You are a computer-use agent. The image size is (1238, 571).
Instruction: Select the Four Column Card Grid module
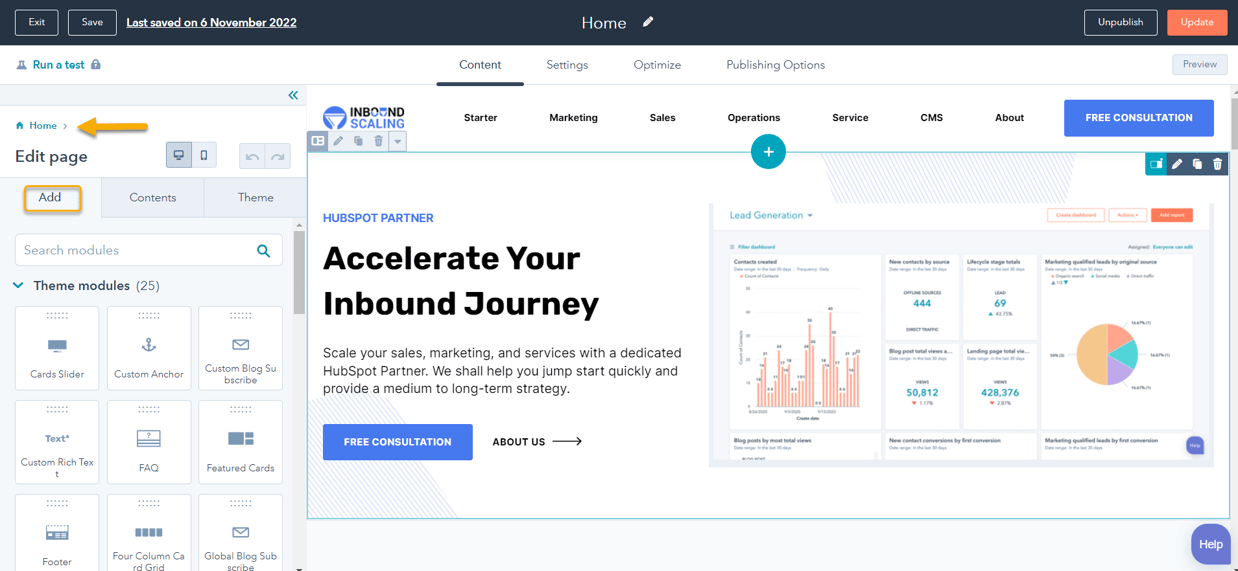149,533
